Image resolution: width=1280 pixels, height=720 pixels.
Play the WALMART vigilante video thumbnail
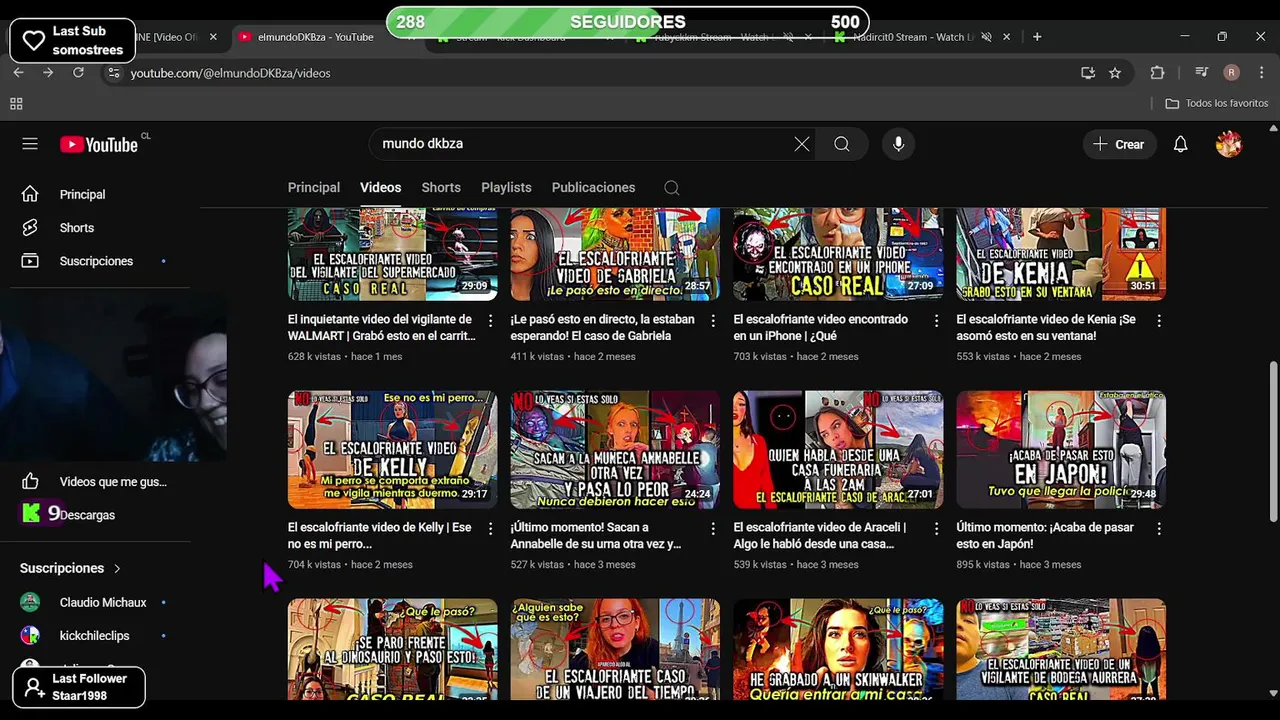392,254
